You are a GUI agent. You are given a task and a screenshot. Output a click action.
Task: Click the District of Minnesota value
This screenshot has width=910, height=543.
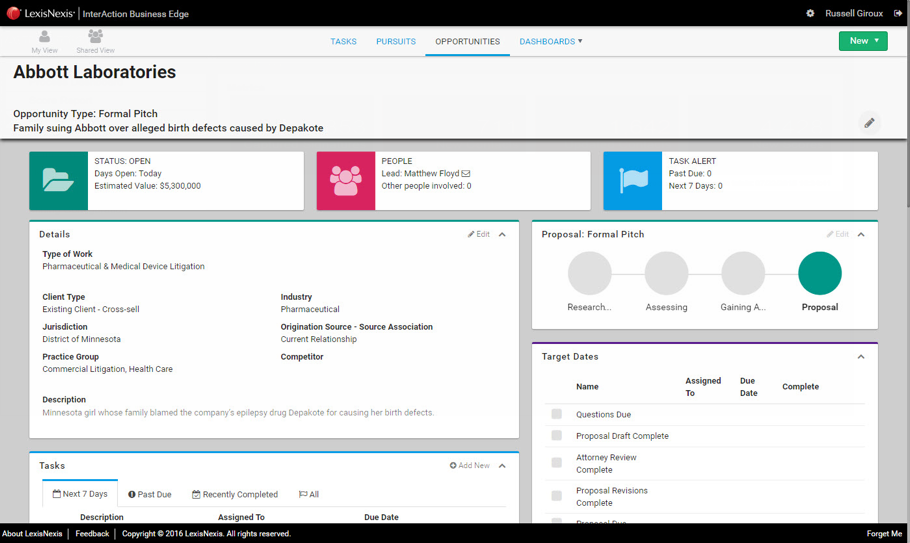tap(81, 339)
